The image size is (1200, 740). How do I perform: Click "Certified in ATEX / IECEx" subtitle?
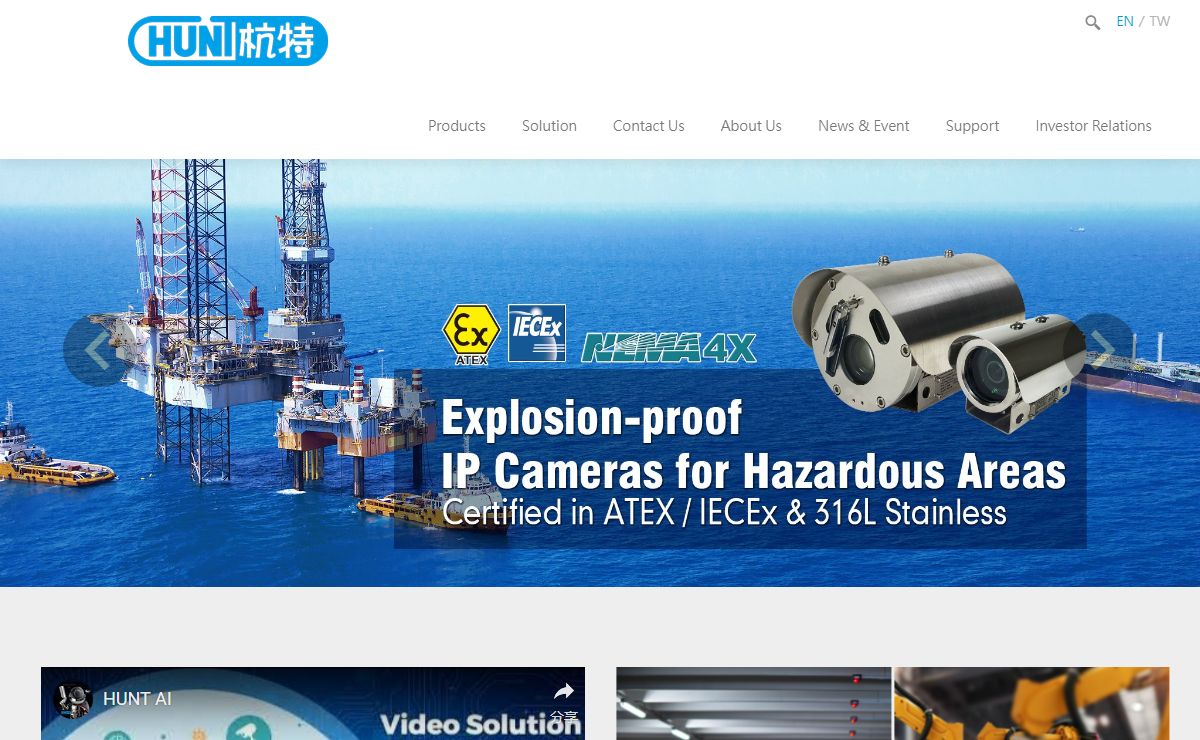pos(724,512)
